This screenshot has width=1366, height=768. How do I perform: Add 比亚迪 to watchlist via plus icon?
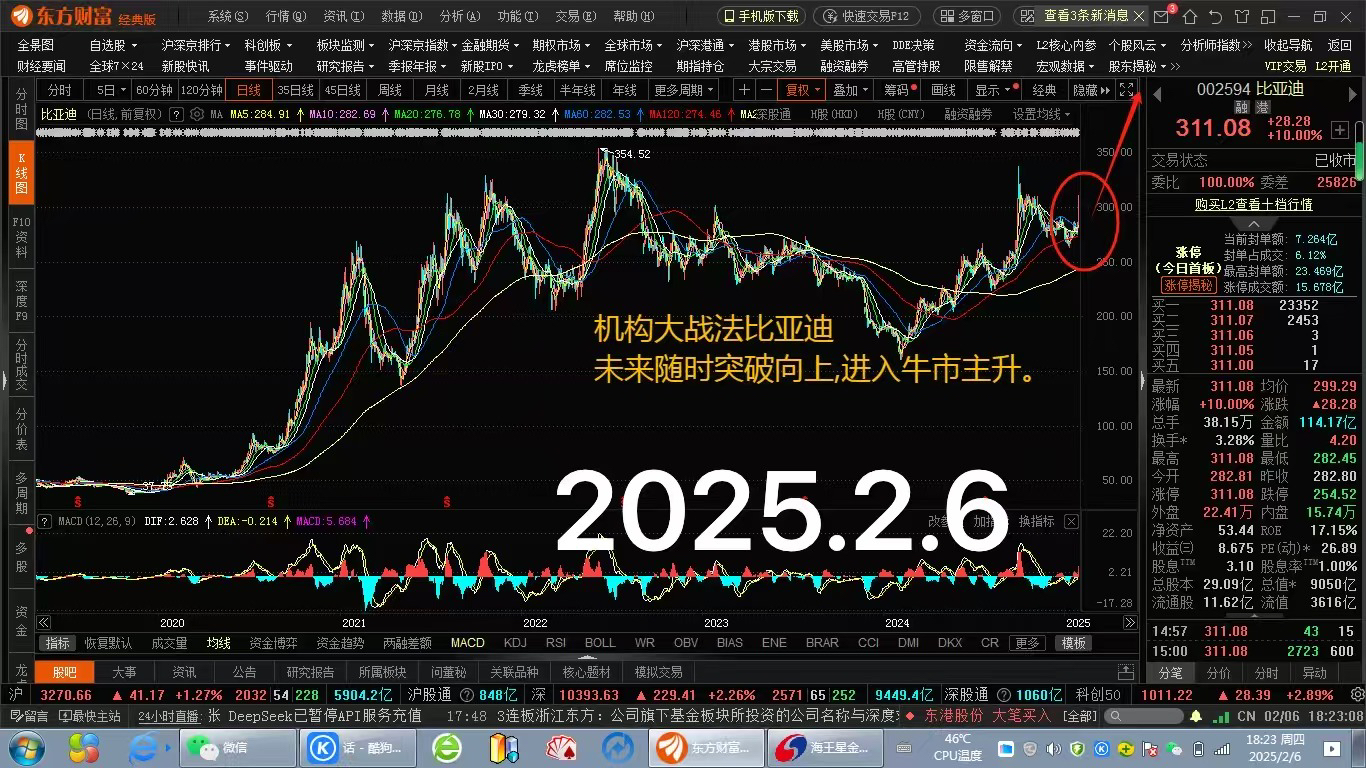pos(1340,130)
